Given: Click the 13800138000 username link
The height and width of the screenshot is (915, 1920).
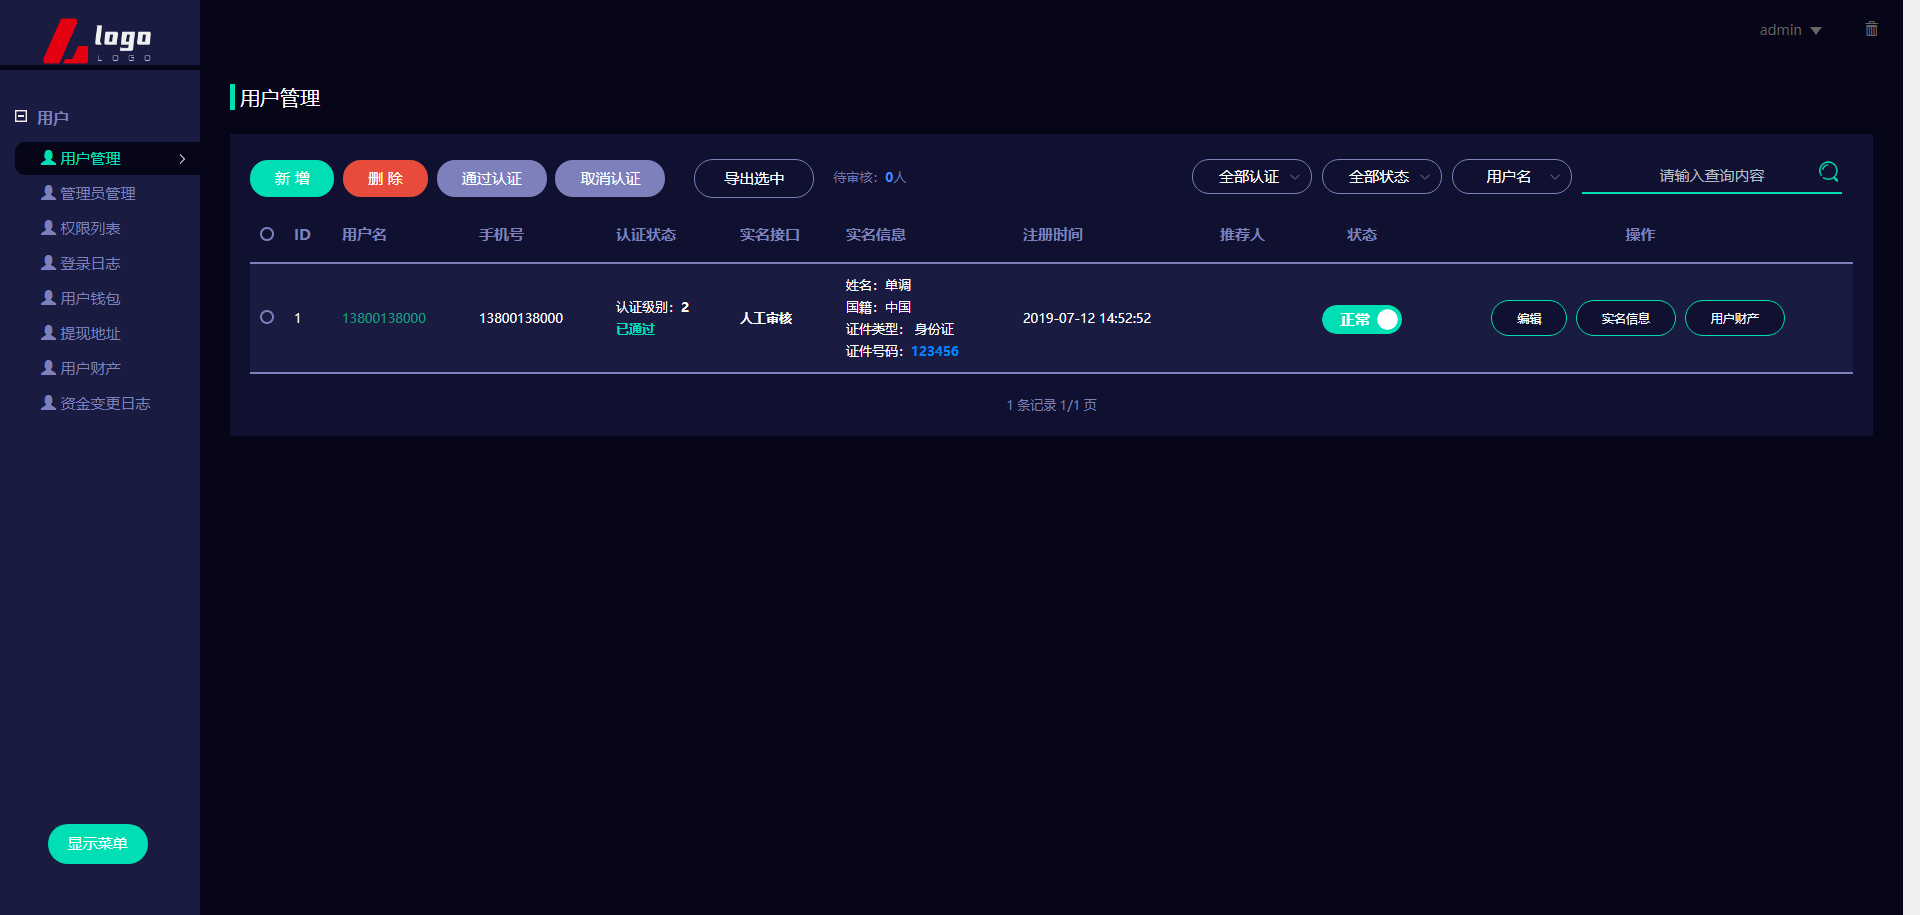Looking at the screenshot, I should (x=384, y=318).
